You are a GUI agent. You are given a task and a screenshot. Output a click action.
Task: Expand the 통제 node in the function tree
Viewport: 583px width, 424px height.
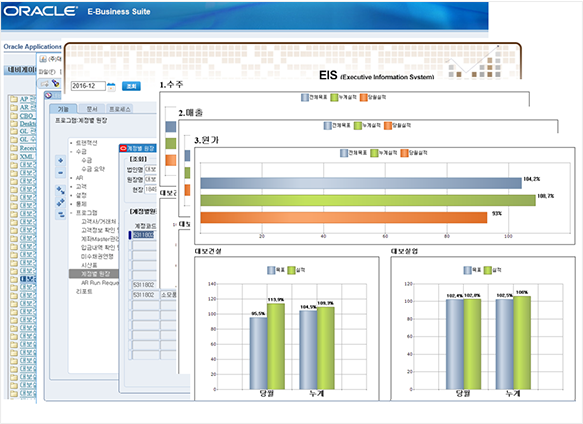[71, 204]
